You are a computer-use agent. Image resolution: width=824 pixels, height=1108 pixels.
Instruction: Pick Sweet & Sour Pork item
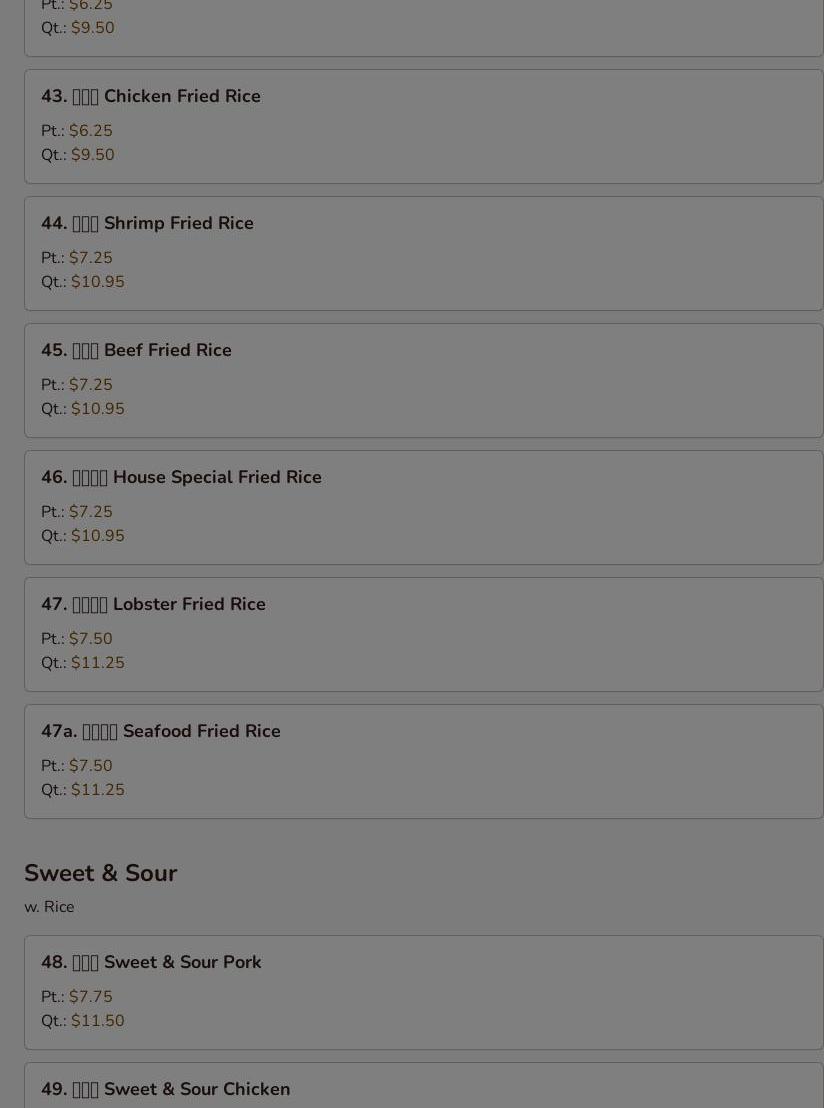pyautogui.click(x=423, y=993)
